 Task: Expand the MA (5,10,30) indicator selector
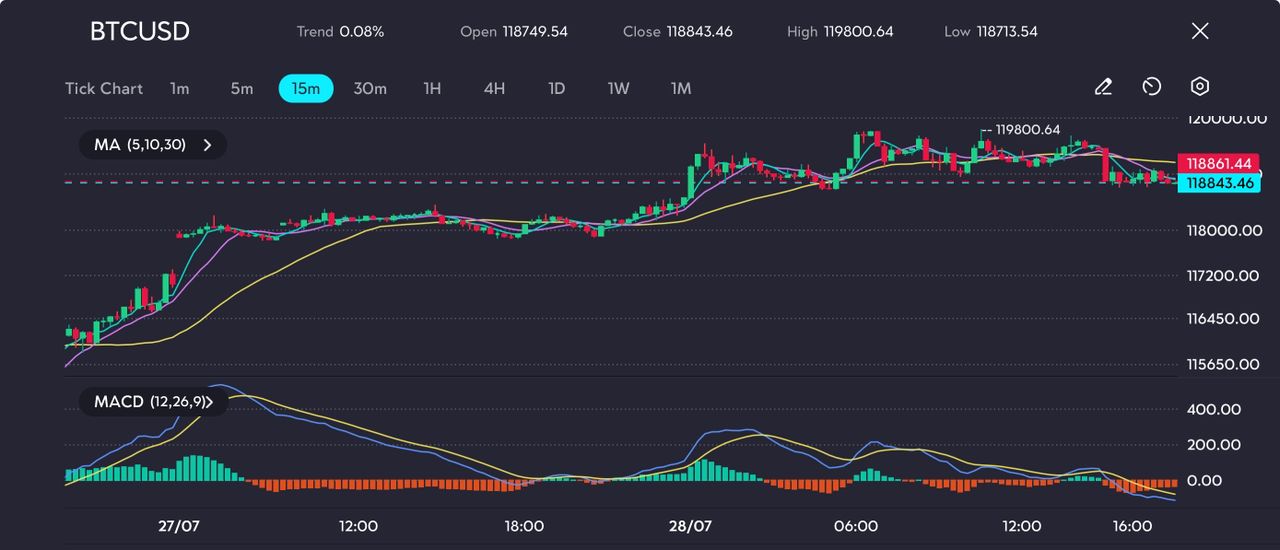153,145
